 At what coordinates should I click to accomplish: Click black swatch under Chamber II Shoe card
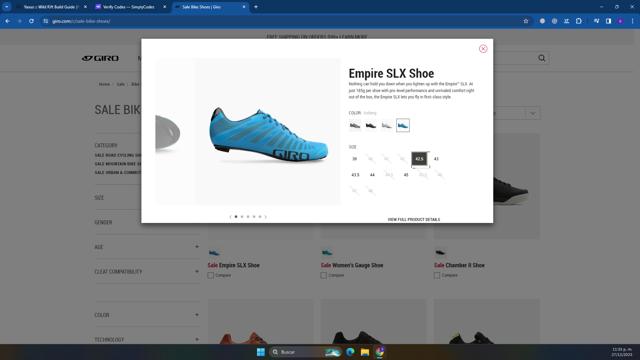(x=440, y=253)
